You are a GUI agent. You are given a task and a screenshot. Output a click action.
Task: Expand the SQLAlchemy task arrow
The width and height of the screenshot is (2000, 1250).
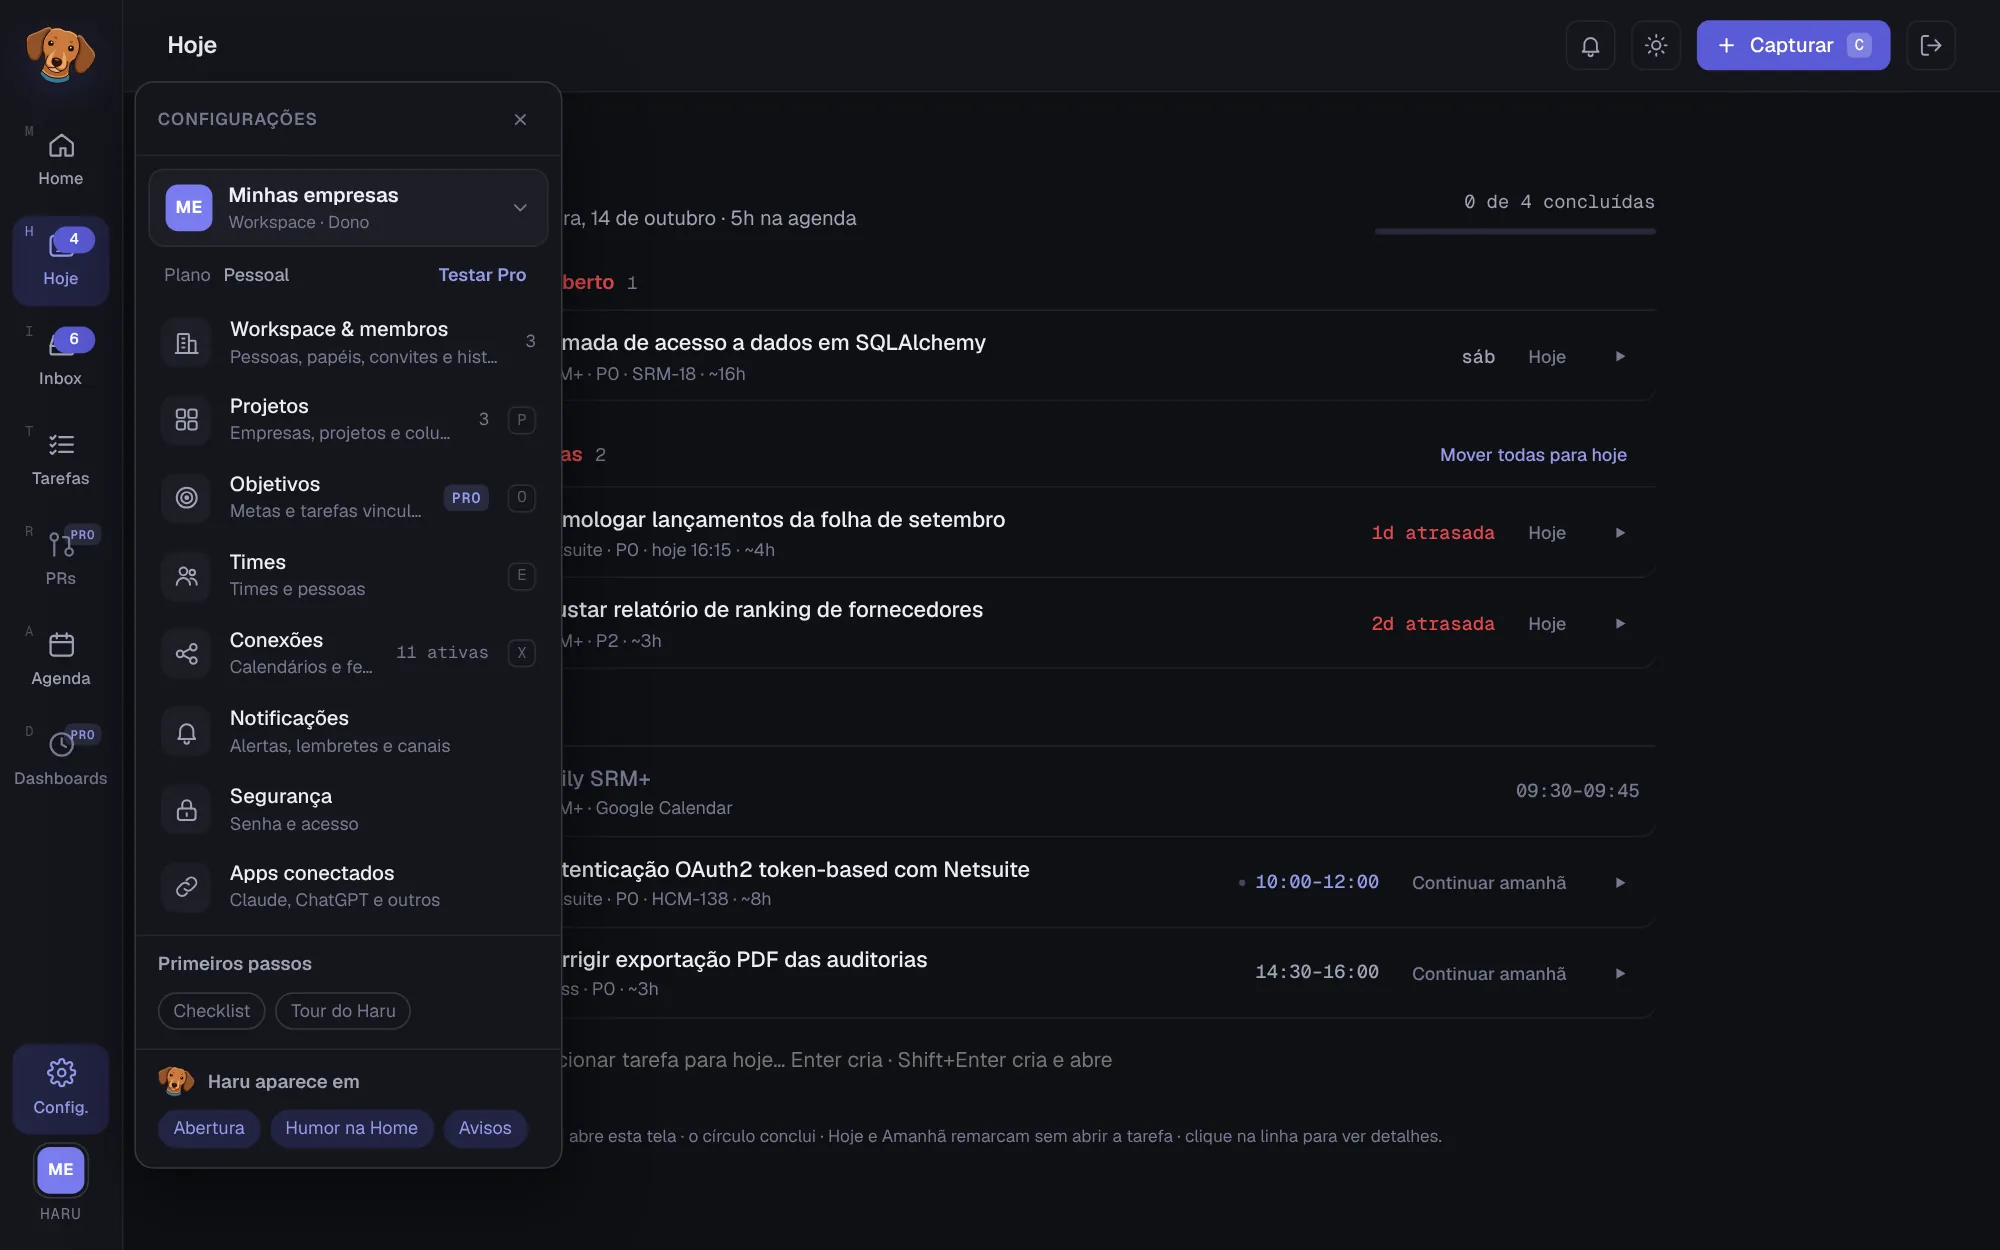(x=1620, y=357)
